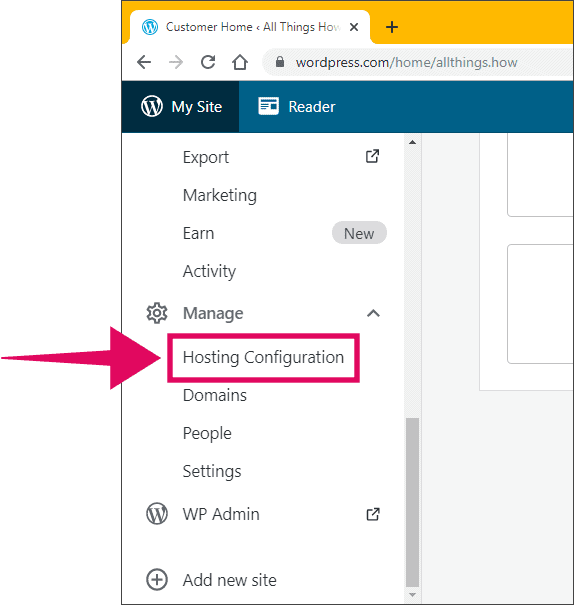Open Hosting Configuration
This screenshot has height=605, width=574.
(263, 358)
